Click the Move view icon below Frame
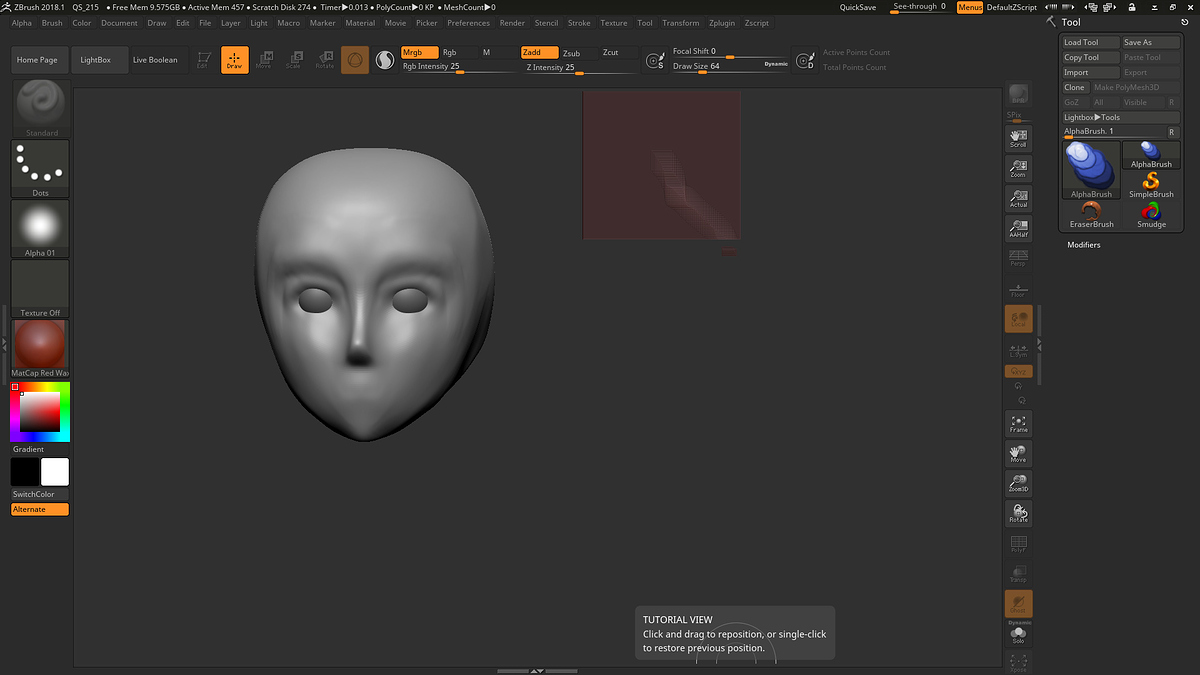This screenshot has width=1200, height=675. (x=1018, y=454)
